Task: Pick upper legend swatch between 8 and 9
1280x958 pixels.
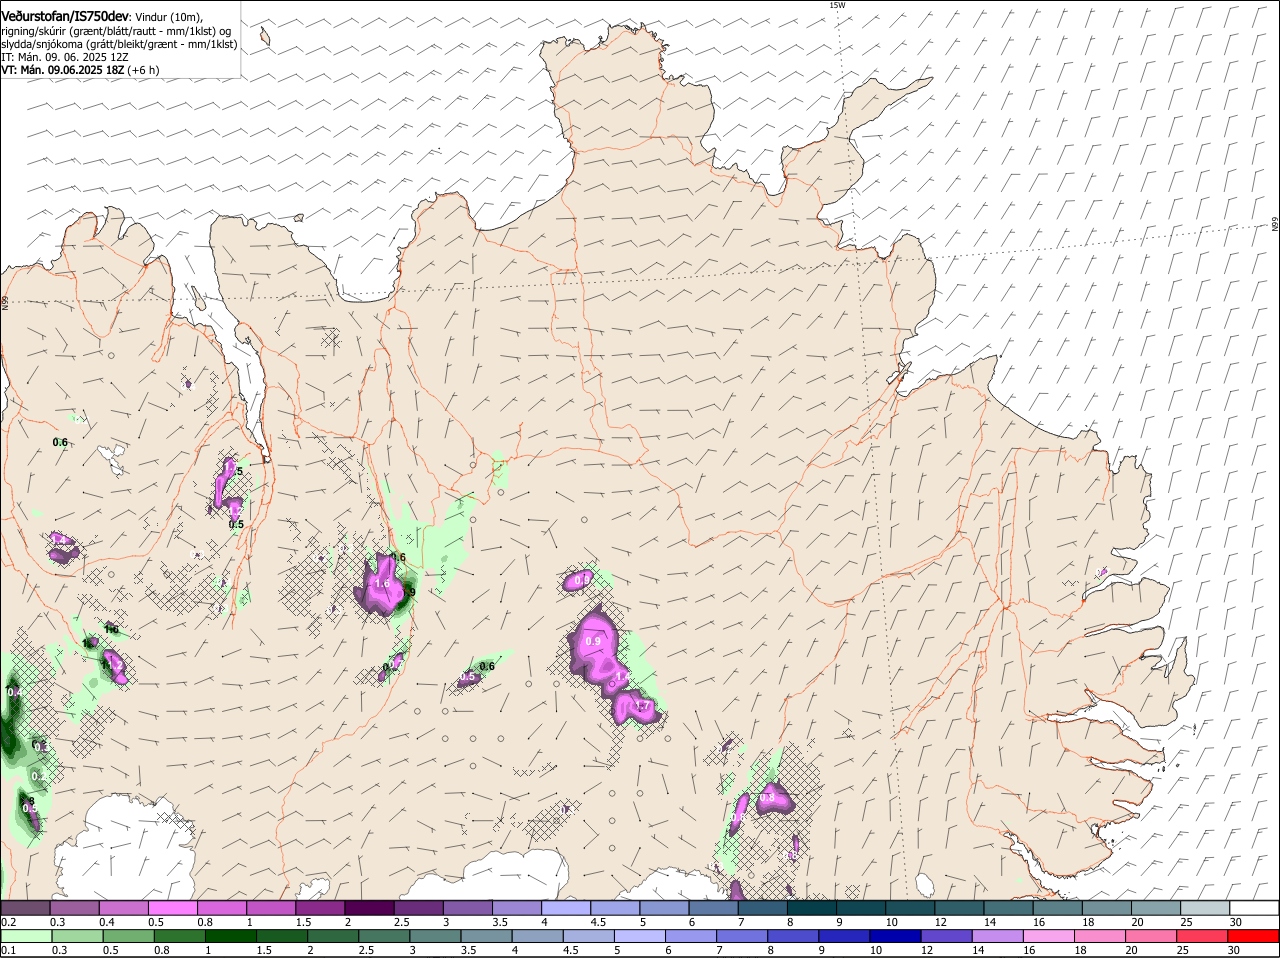Action: (810, 907)
